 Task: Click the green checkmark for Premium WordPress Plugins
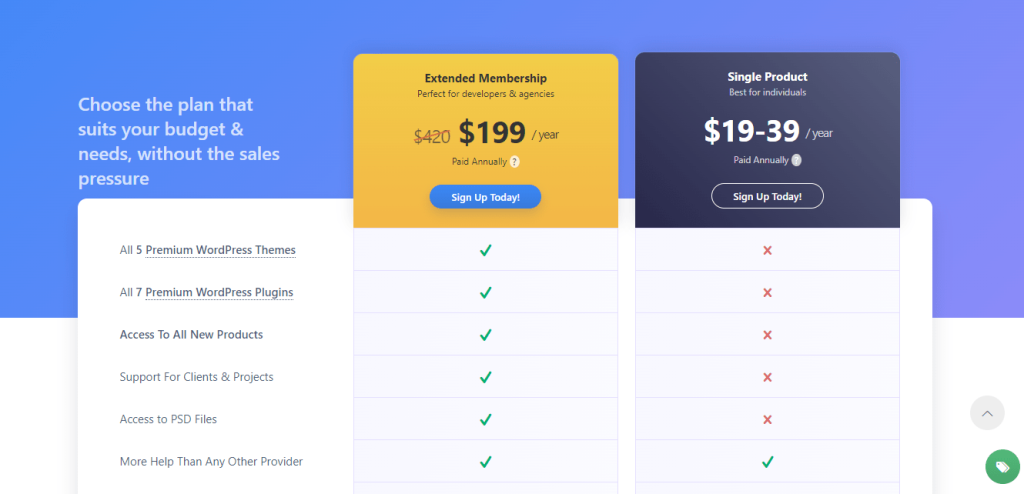click(485, 293)
